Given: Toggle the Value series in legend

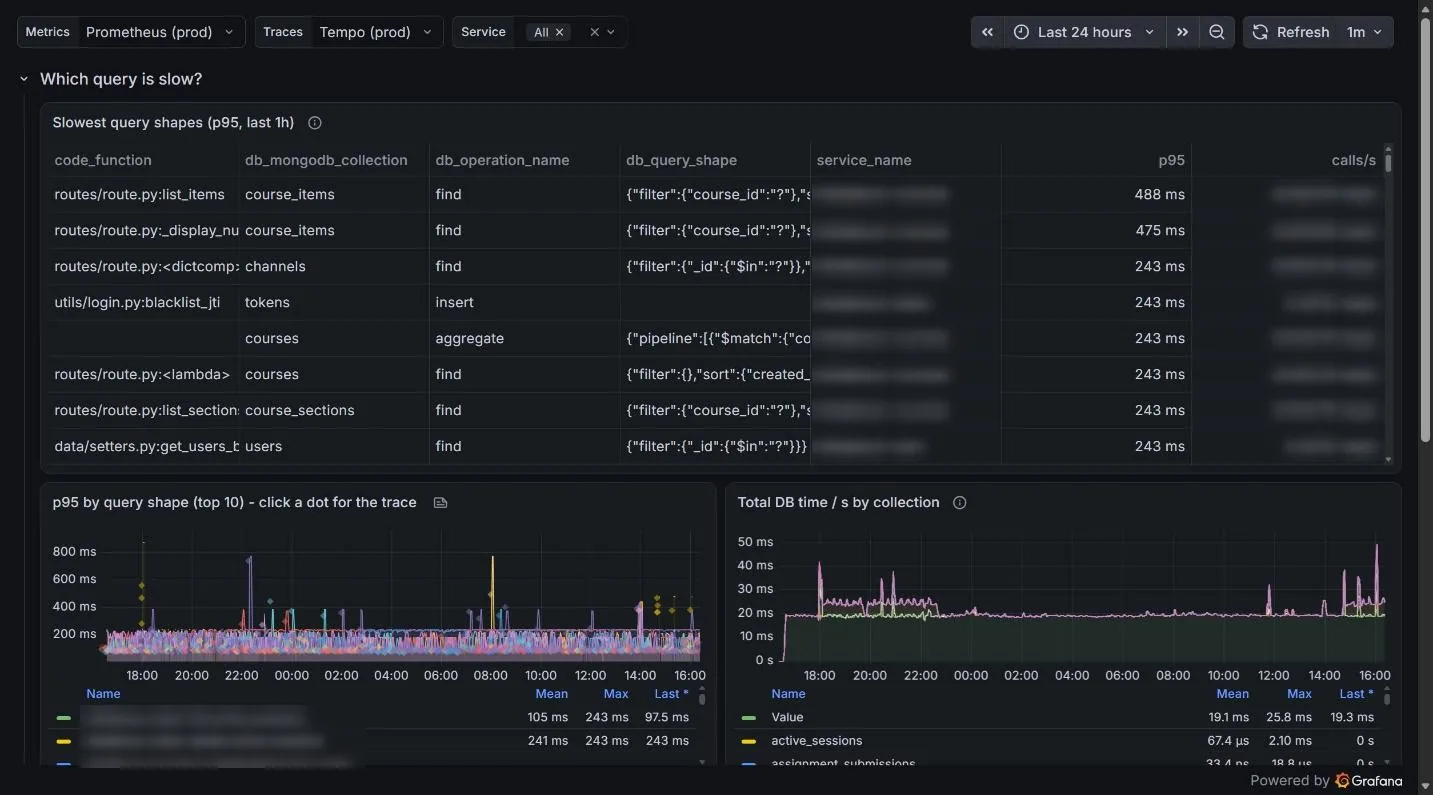Looking at the screenshot, I should [787, 717].
